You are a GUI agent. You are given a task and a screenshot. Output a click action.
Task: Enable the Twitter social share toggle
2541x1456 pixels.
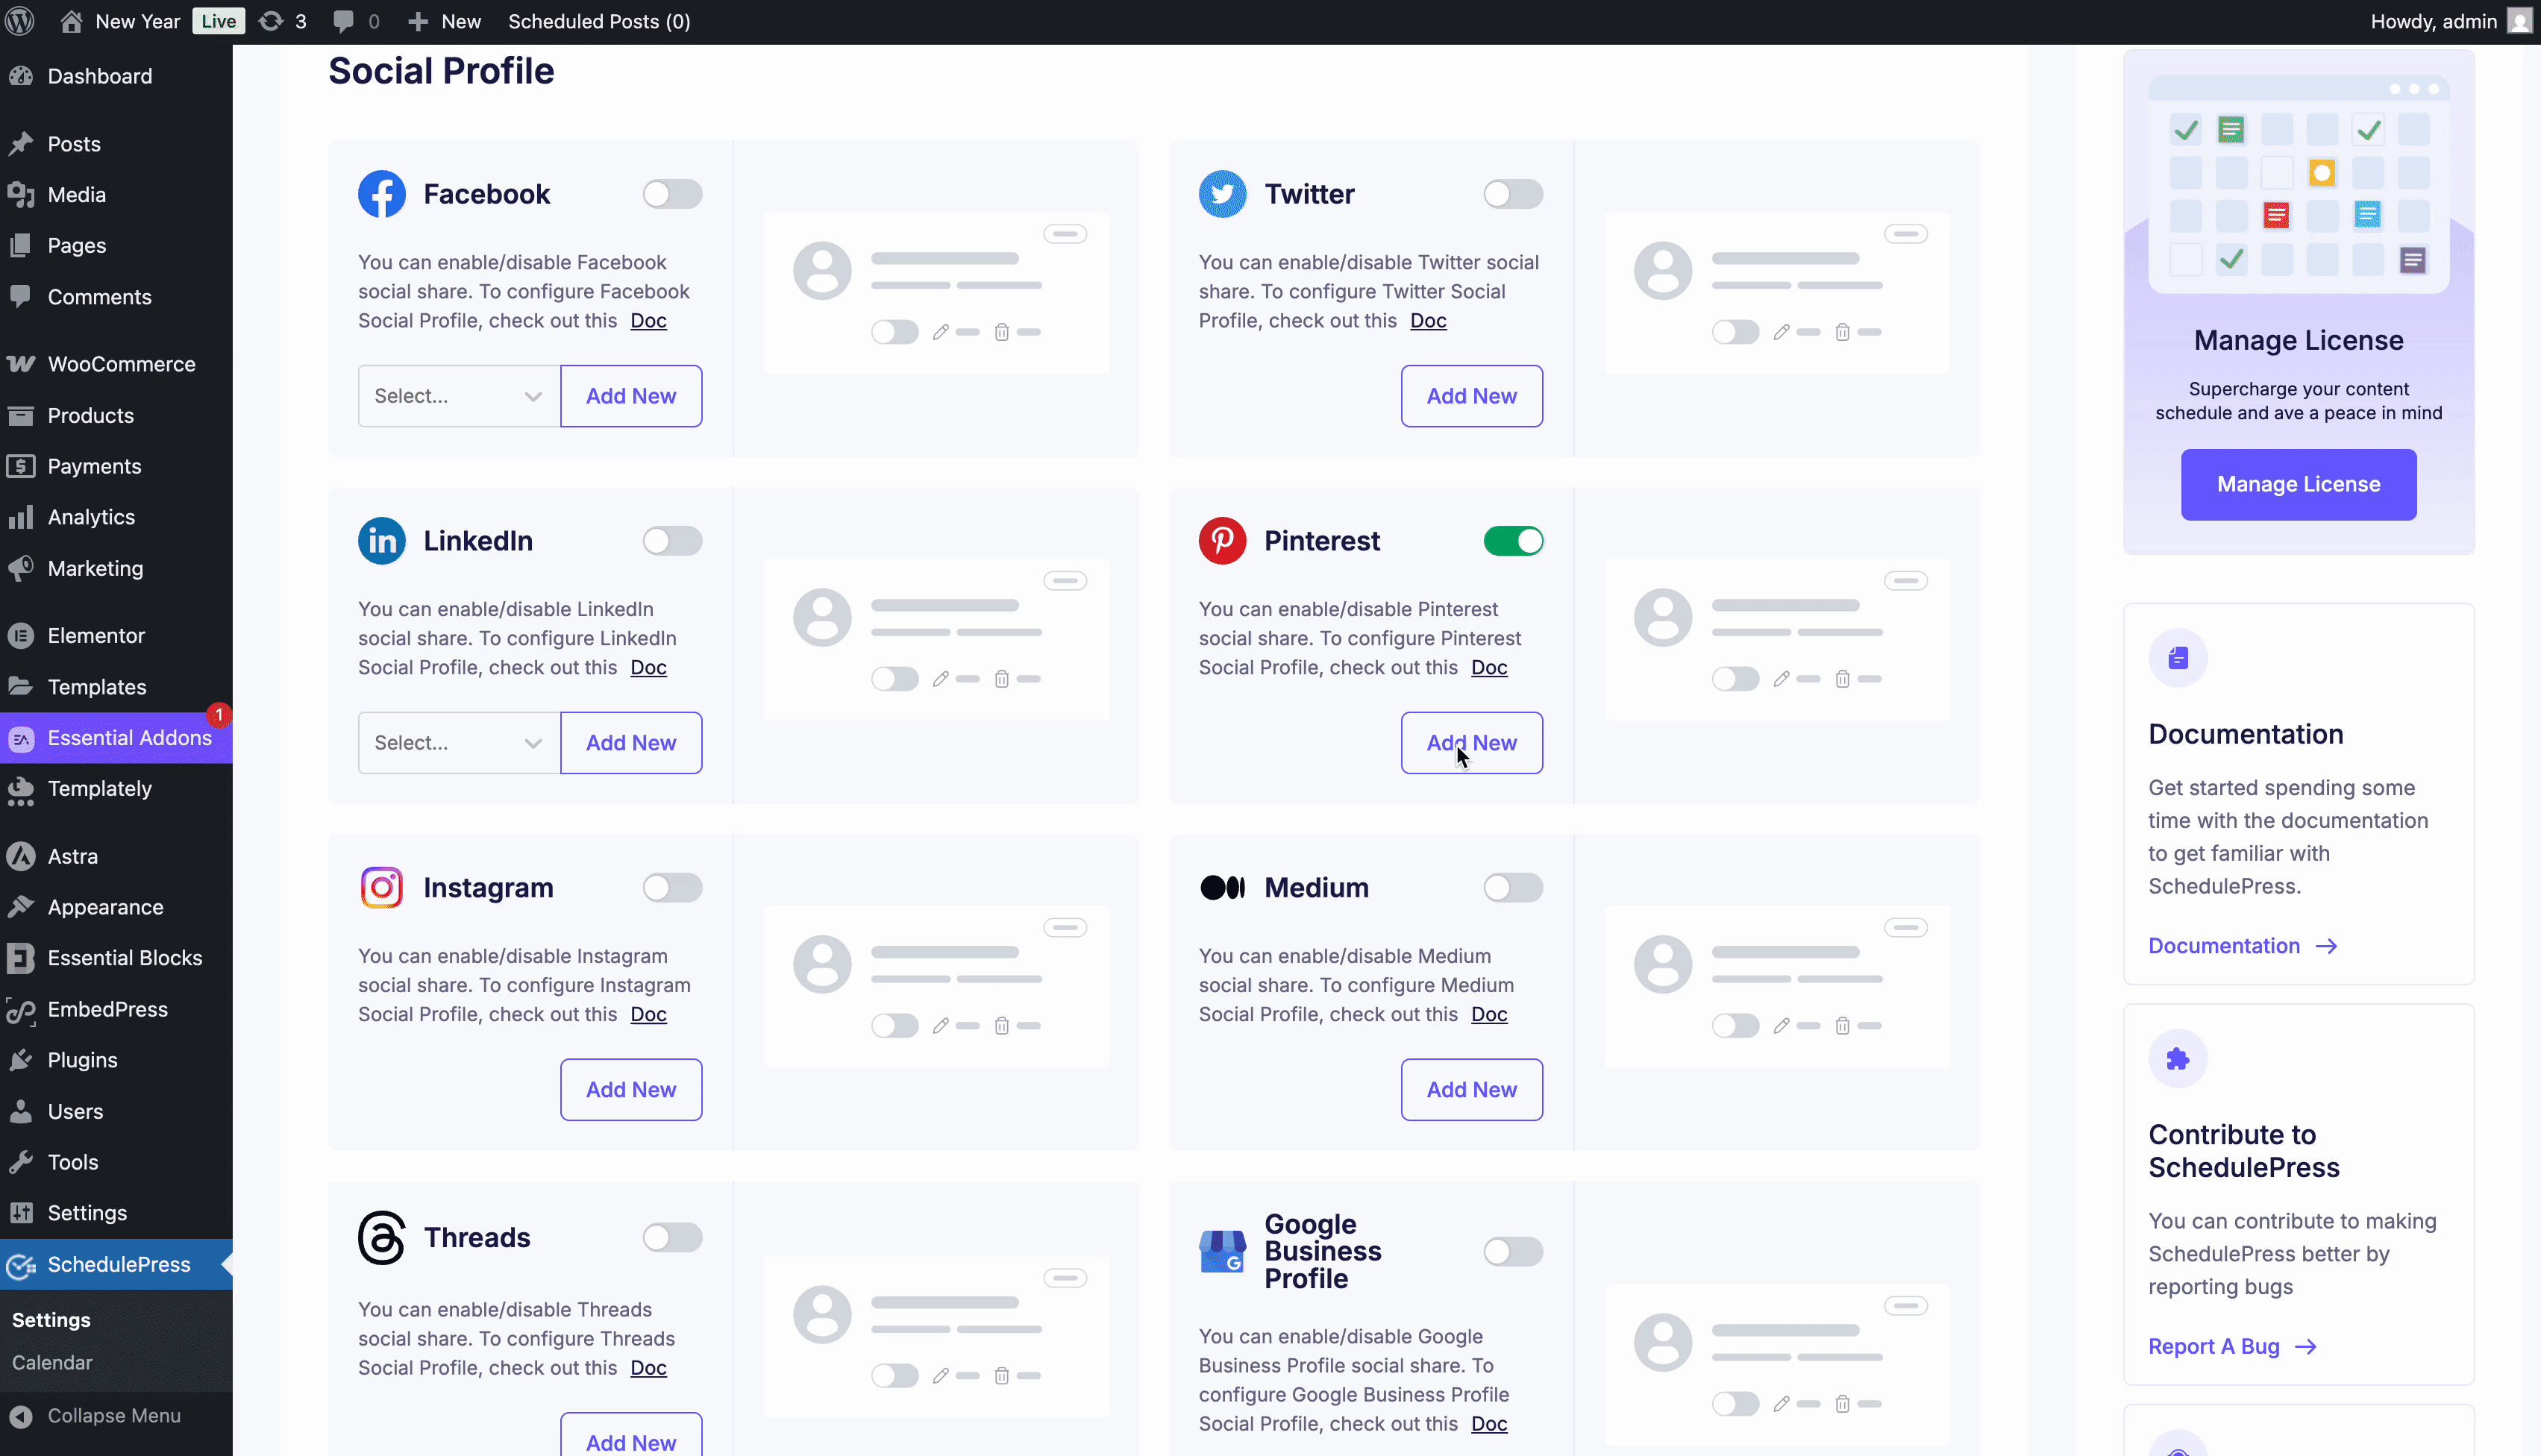pos(1513,194)
